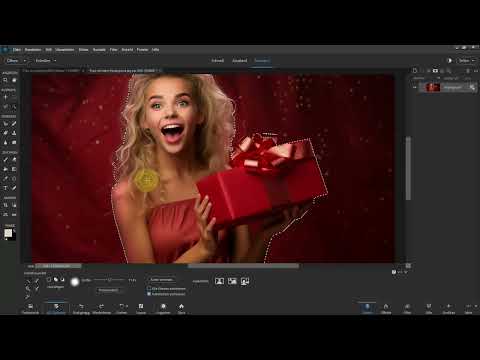Click the vertical canvas scrollbar

click(x=408, y=168)
